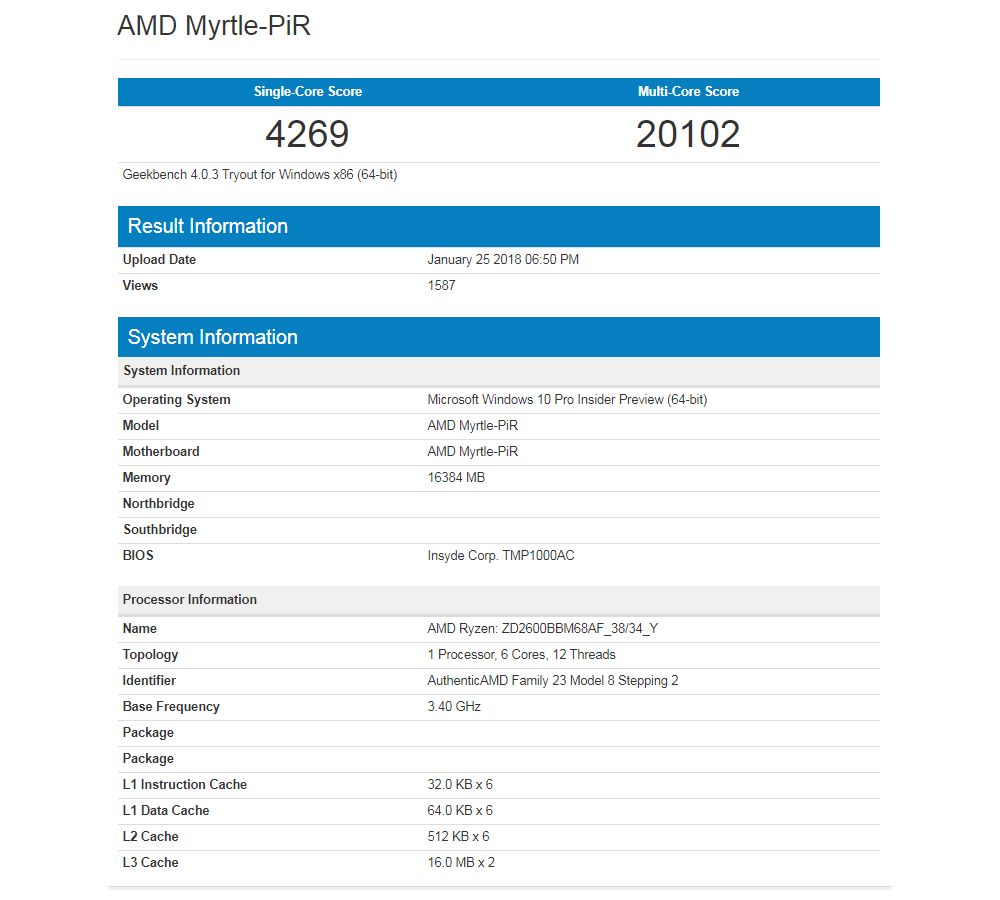The width and height of the screenshot is (1000, 900).
Task: Select the Memory value 16384 MB
Action: [x=456, y=477]
